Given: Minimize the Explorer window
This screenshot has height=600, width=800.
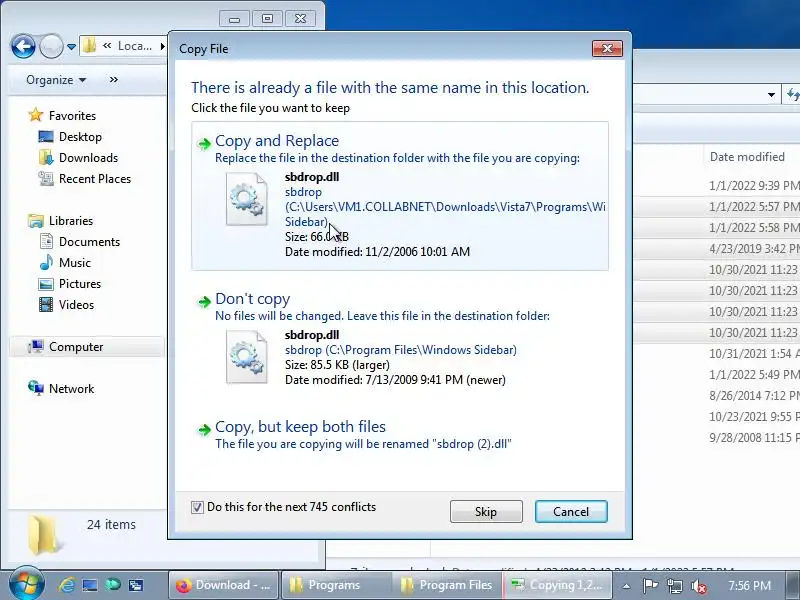Looking at the screenshot, I should [x=235, y=19].
